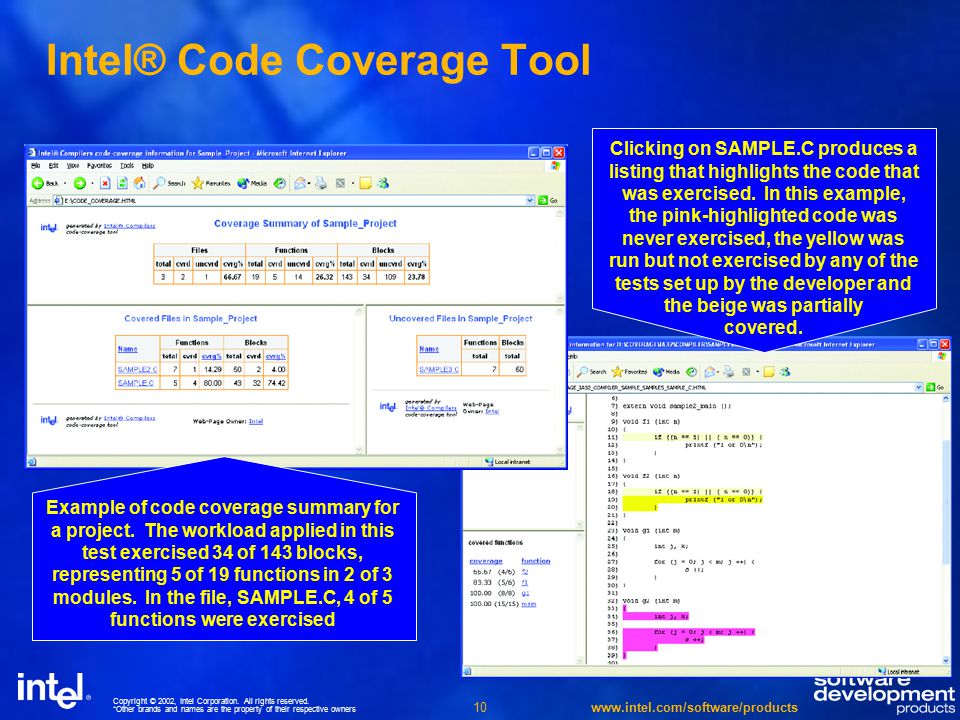
Task: Open SAMPLE2.C link in Covered Files
Action: (x=137, y=370)
